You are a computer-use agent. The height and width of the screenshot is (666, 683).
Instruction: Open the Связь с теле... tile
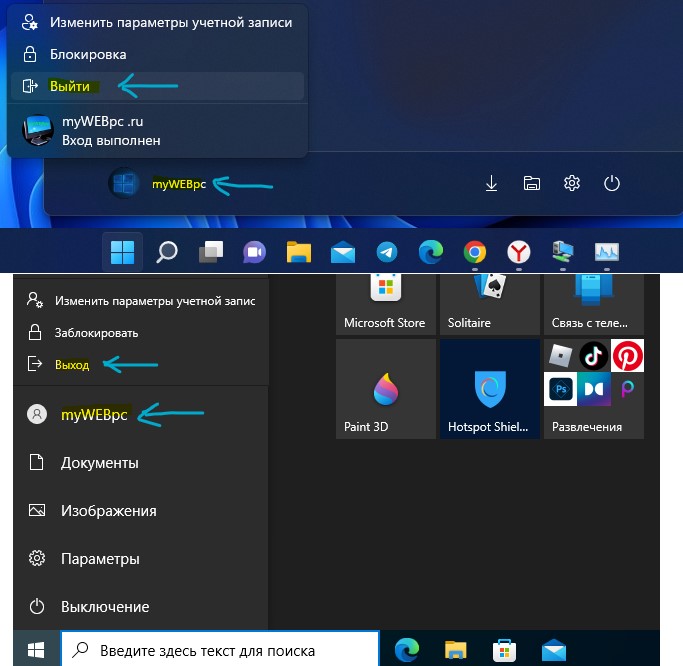[594, 305]
